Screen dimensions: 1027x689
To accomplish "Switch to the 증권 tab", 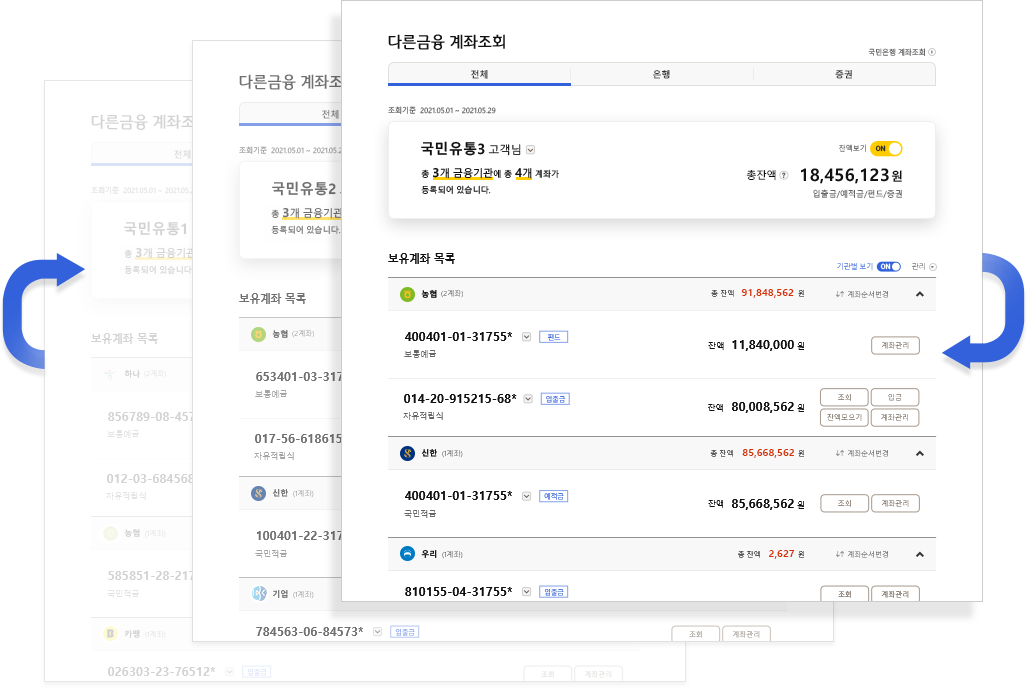I will (844, 74).
